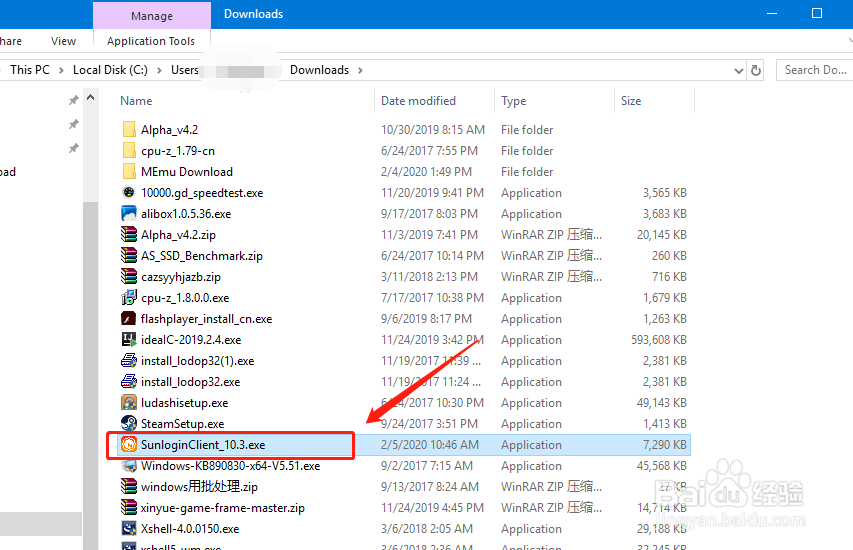Click the 593,608 KB size value
The width and height of the screenshot is (853, 550).
point(659,340)
